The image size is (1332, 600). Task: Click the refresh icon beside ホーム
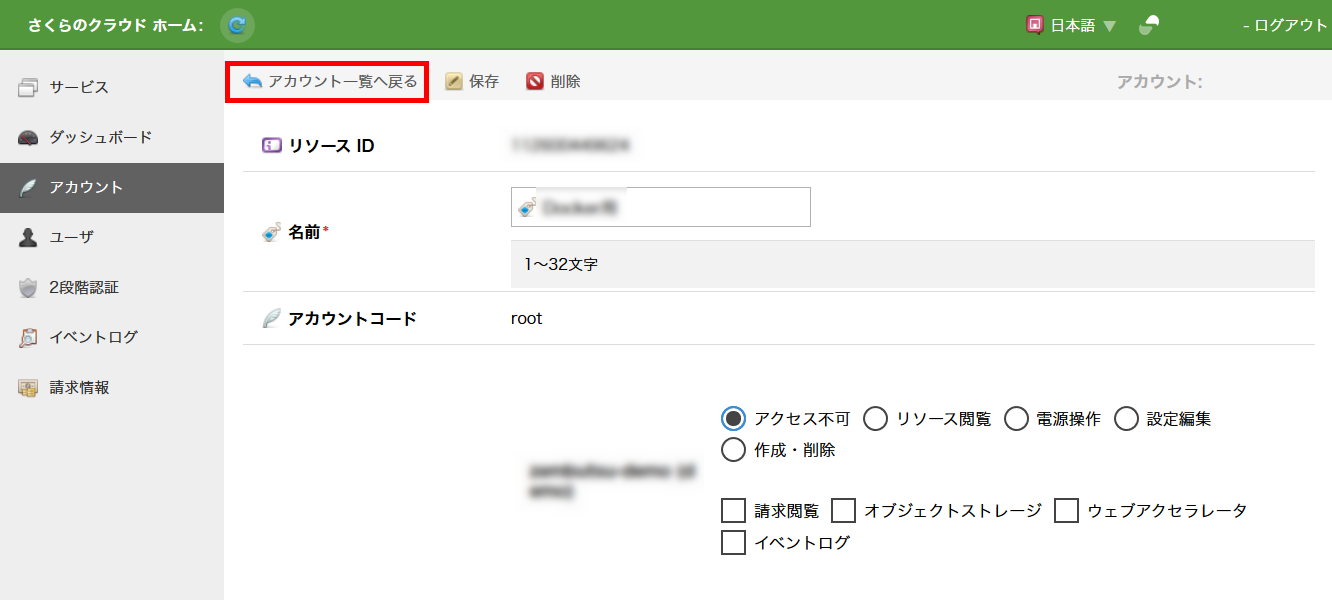point(237,25)
